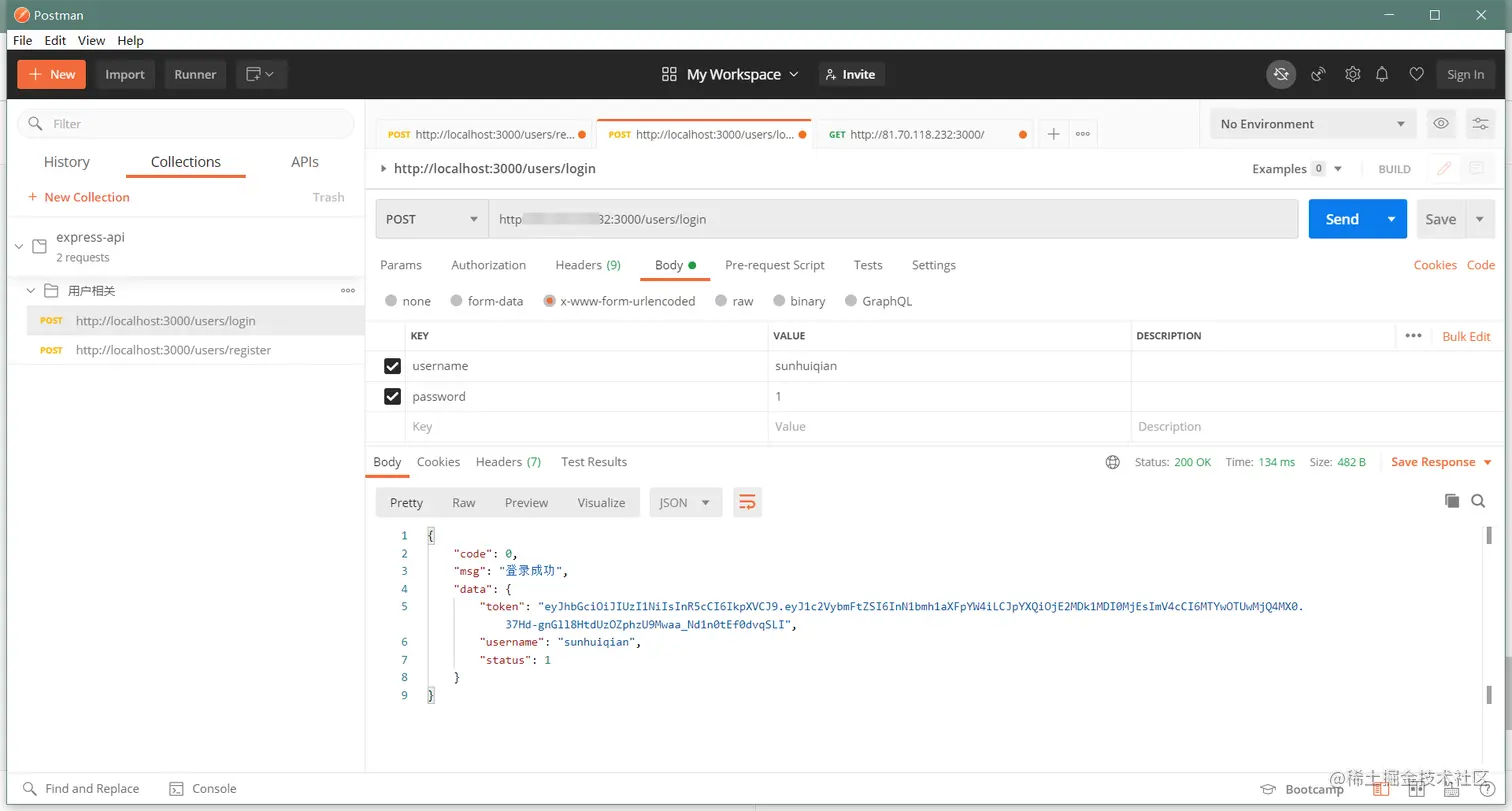Open the comments icon beside BUILD
1512x811 pixels.
(x=1476, y=169)
